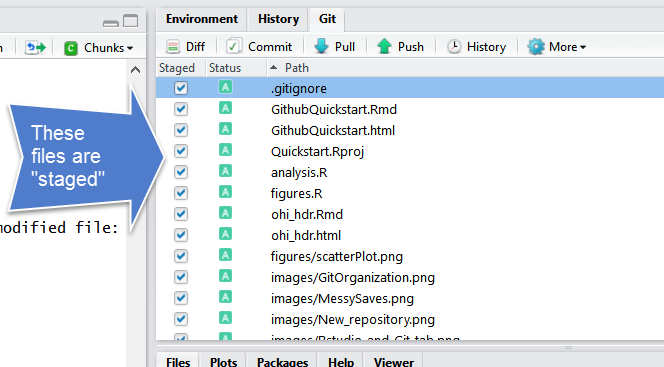Open the More dropdown arrow

[583, 47]
